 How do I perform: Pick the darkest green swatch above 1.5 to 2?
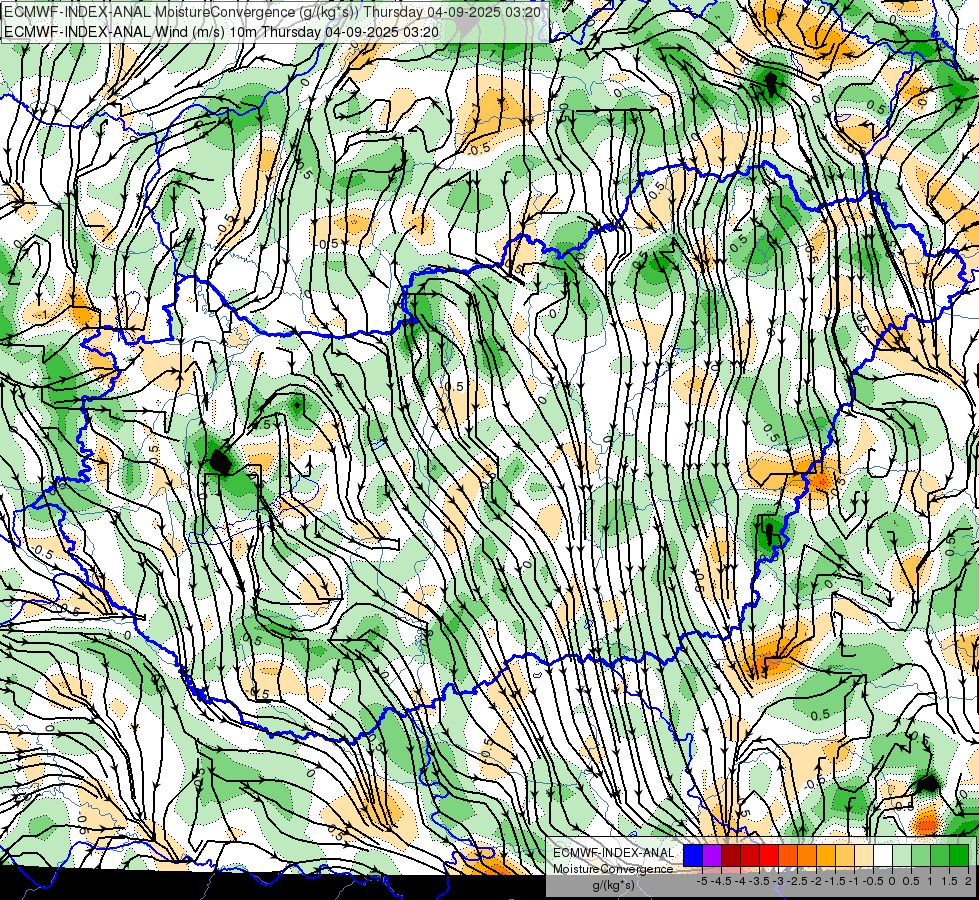(959, 856)
